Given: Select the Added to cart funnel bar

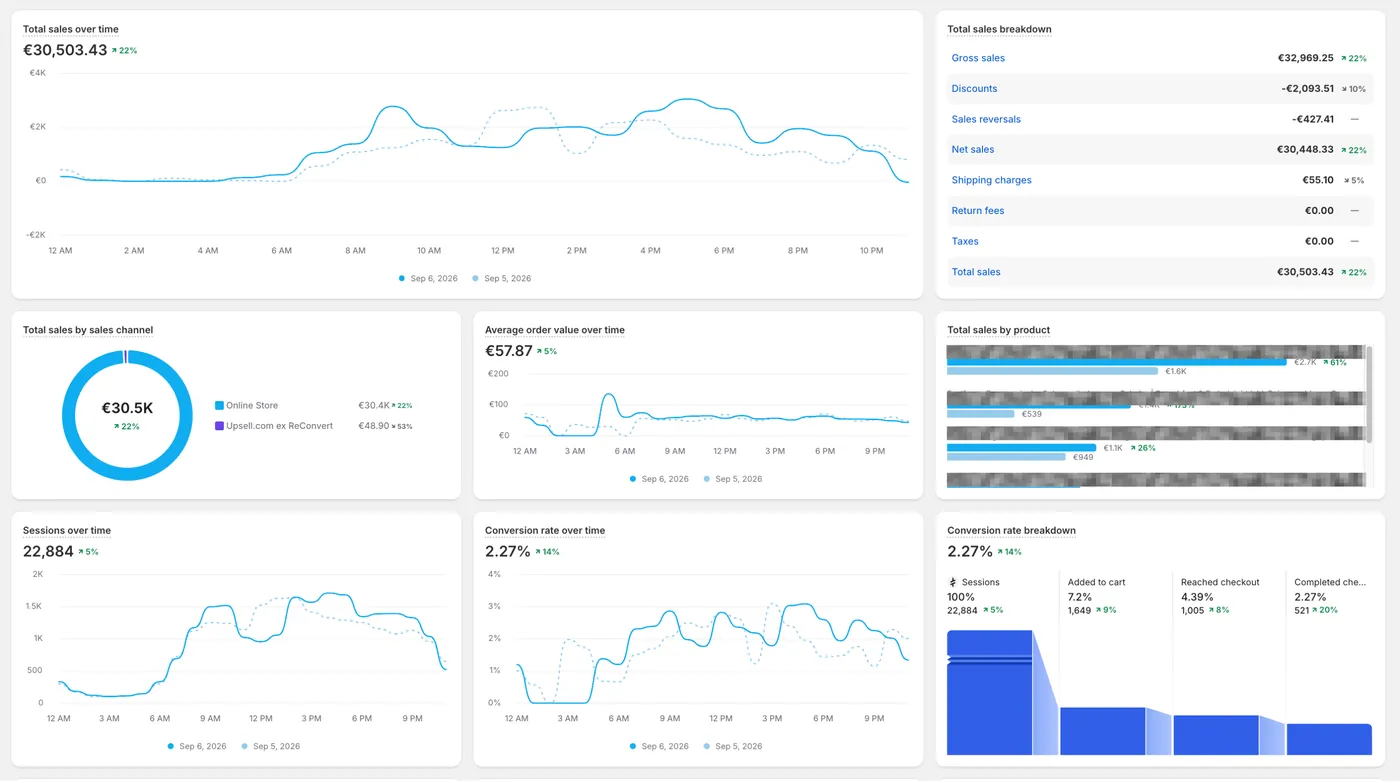Looking at the screenshot, I should coord(1102,731).
